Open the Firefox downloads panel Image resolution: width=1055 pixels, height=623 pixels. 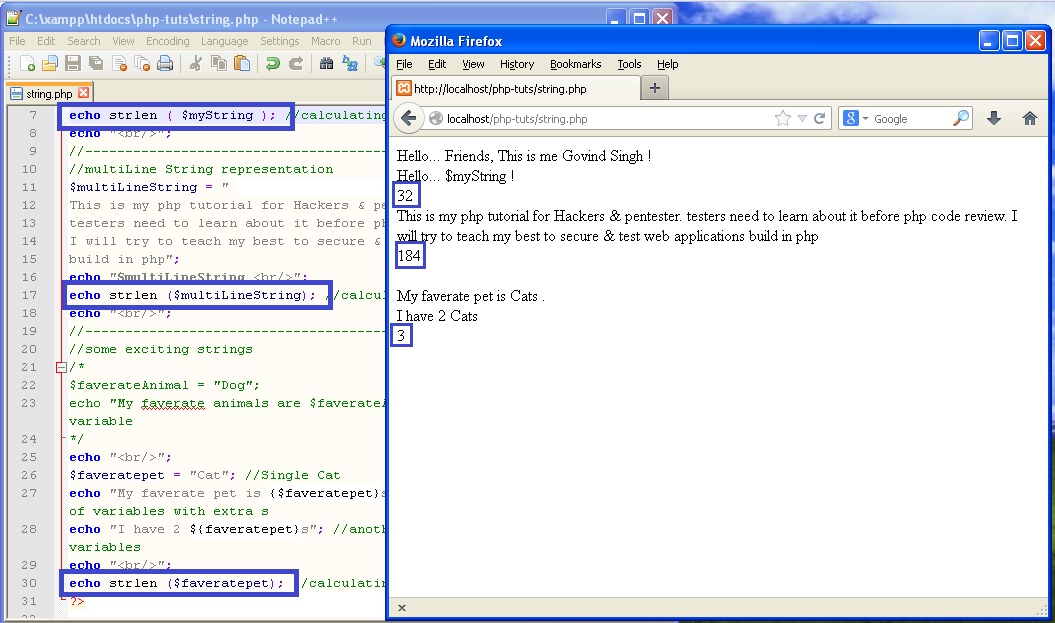(993, 118)
